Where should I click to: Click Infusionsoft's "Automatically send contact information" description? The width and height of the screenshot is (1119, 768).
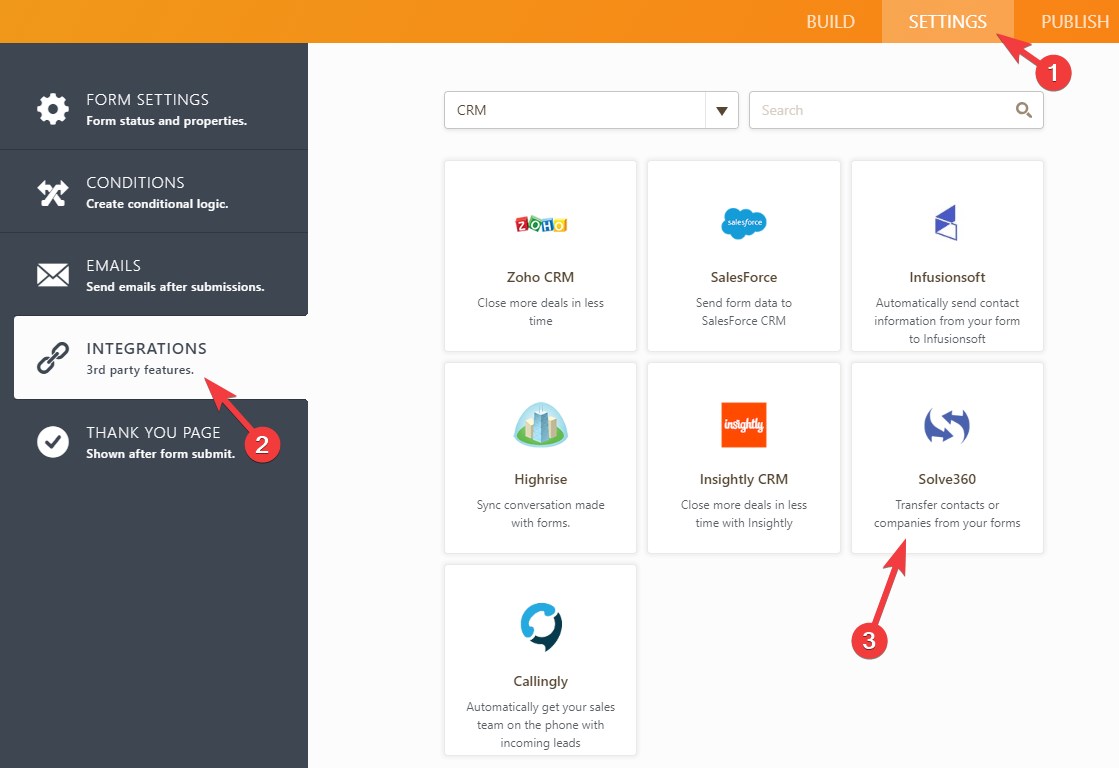point(947,320)
